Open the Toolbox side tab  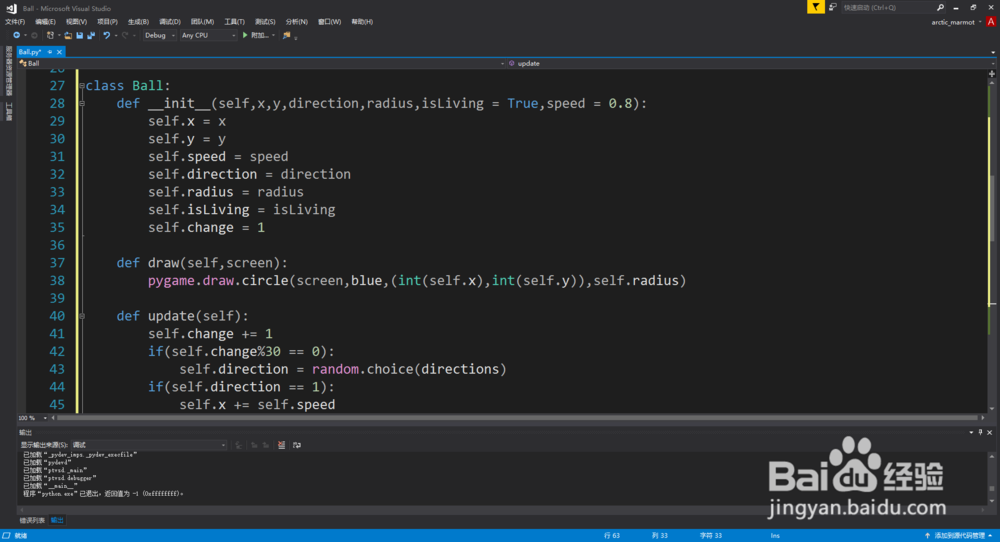(x=9, y=111)
